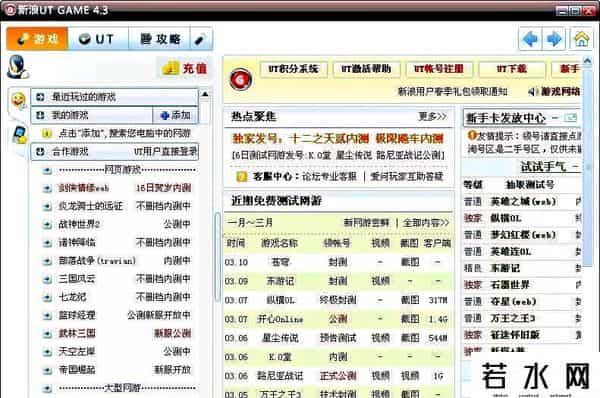Open 梦幻红楼(web) in test list
The image size is (600, 398).
coord(523,235)
